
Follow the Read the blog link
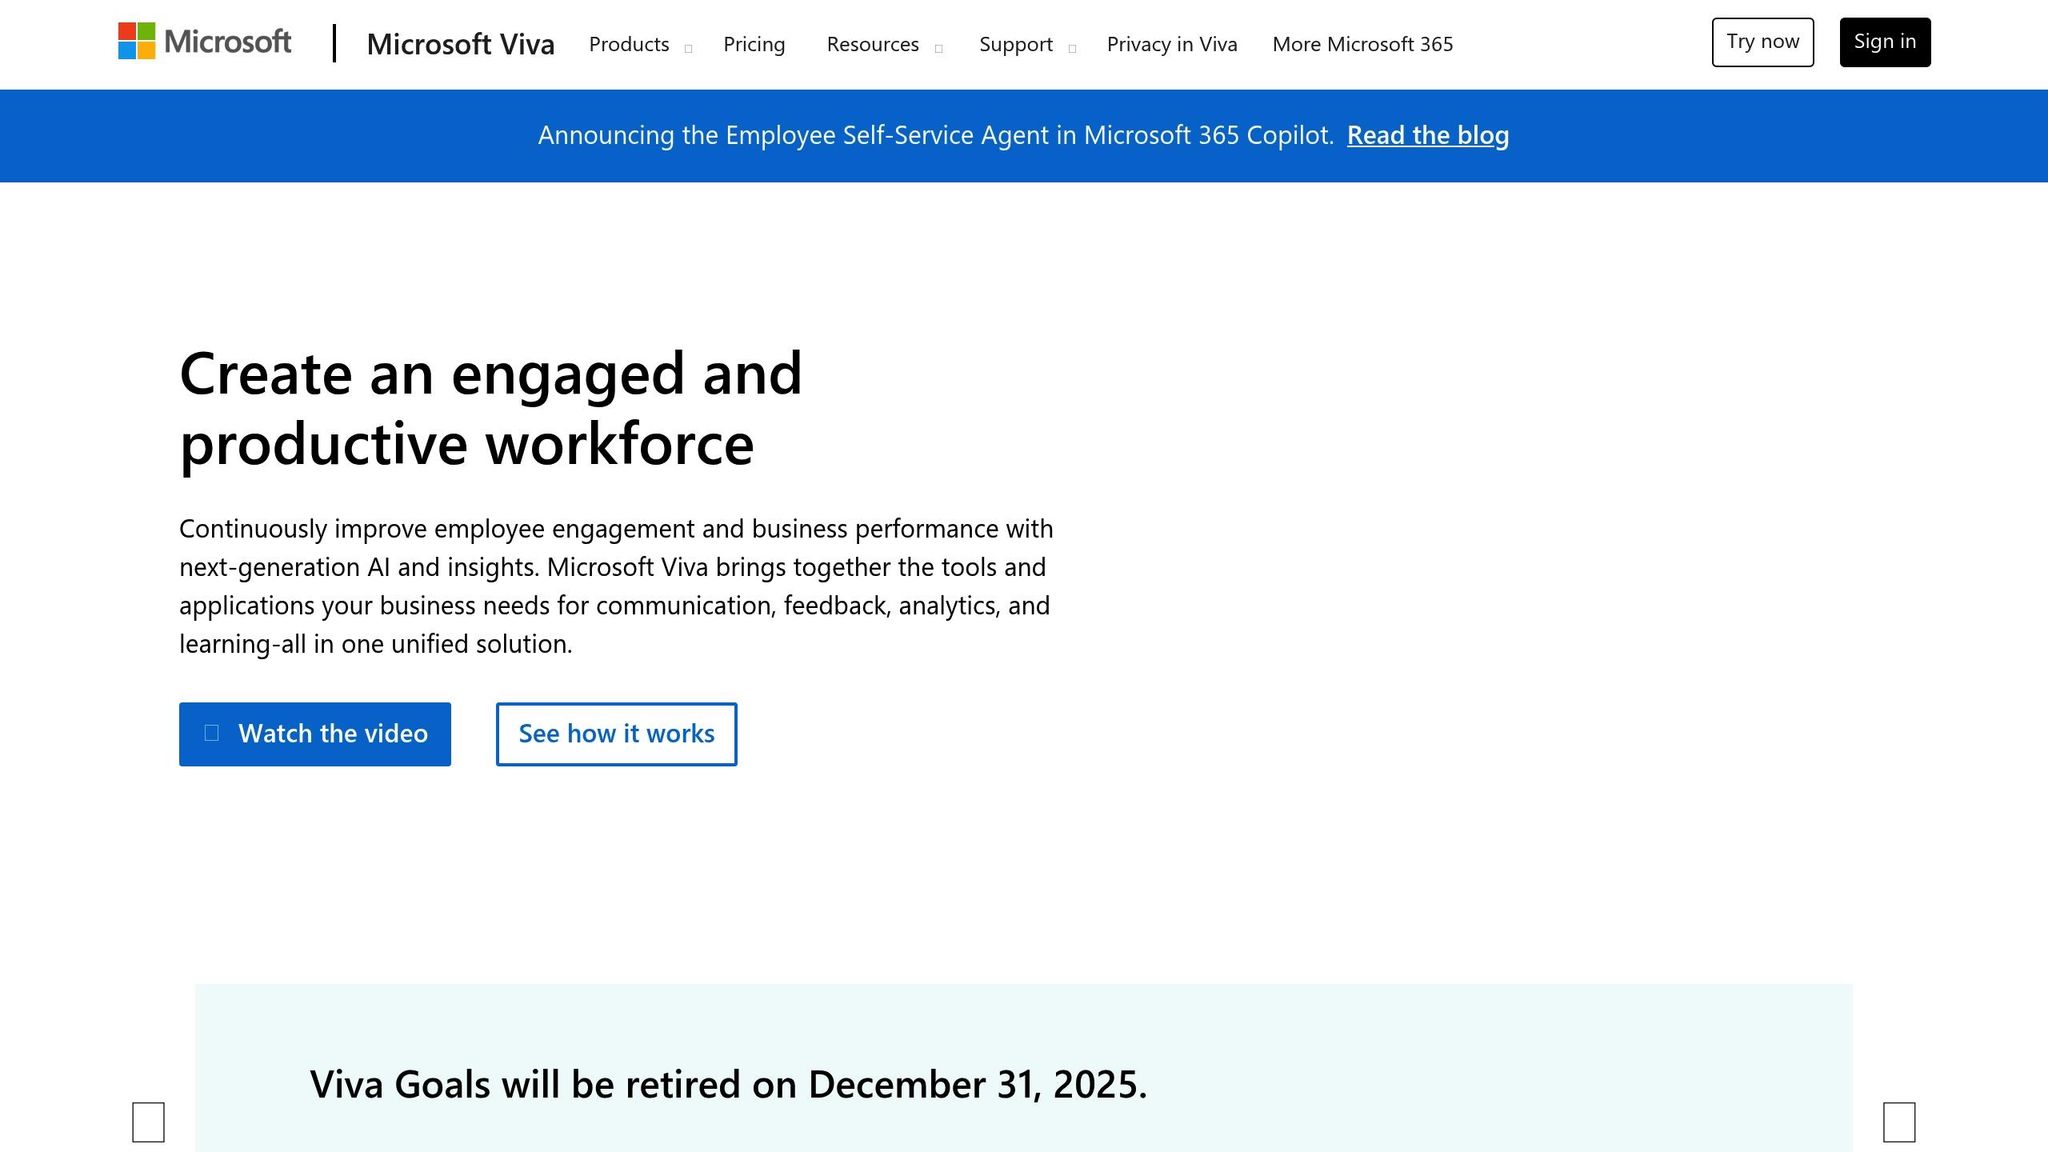tap(1427, 135)
